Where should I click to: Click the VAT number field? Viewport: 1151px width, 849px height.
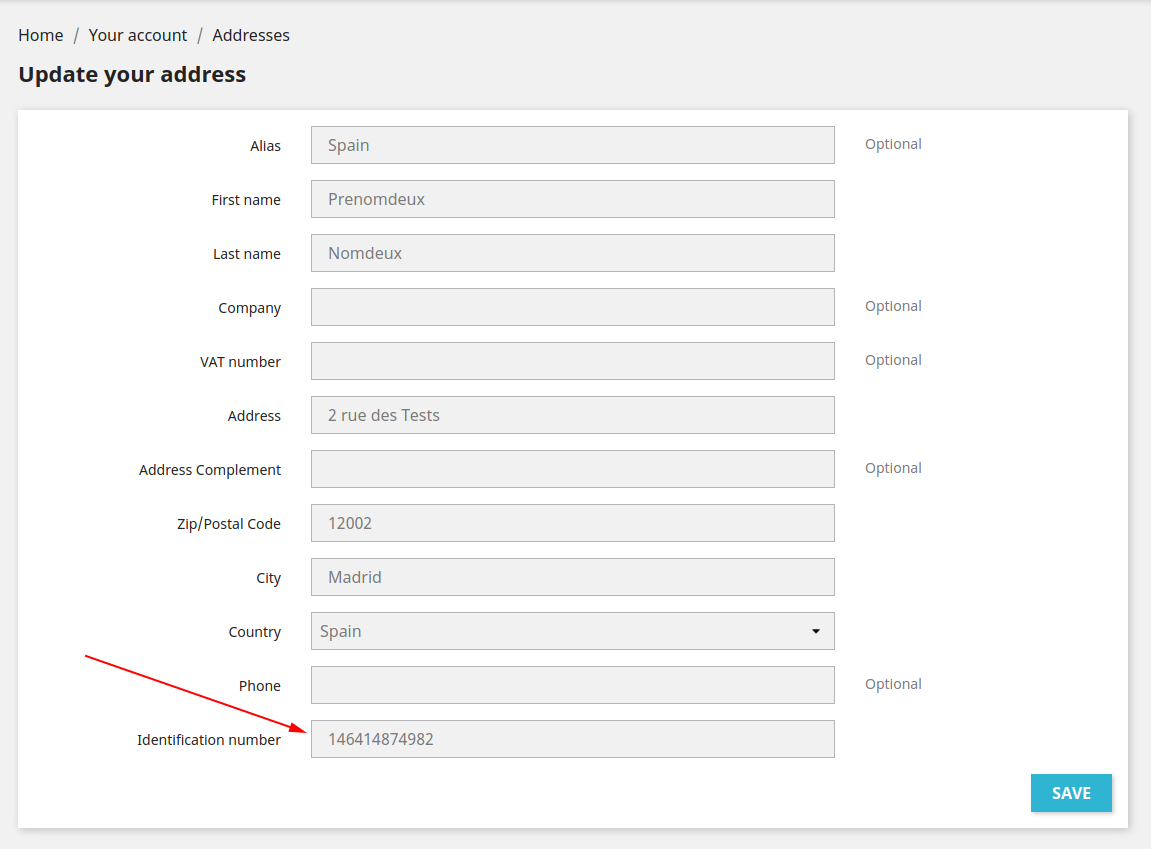pos(572,361)
